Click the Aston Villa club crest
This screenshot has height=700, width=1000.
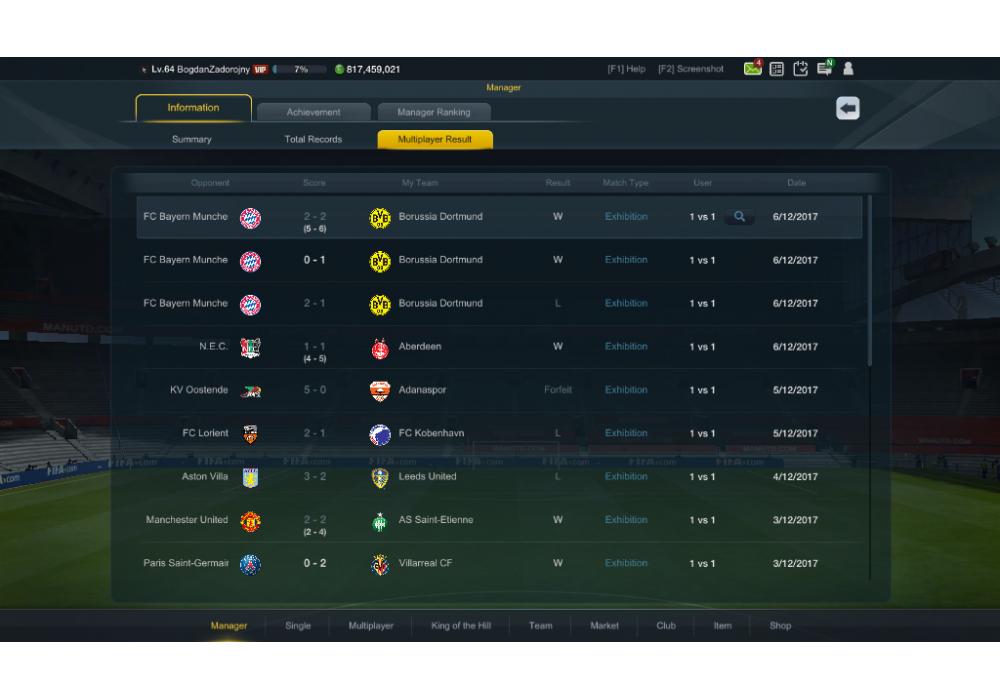click(x=250, y=478)
